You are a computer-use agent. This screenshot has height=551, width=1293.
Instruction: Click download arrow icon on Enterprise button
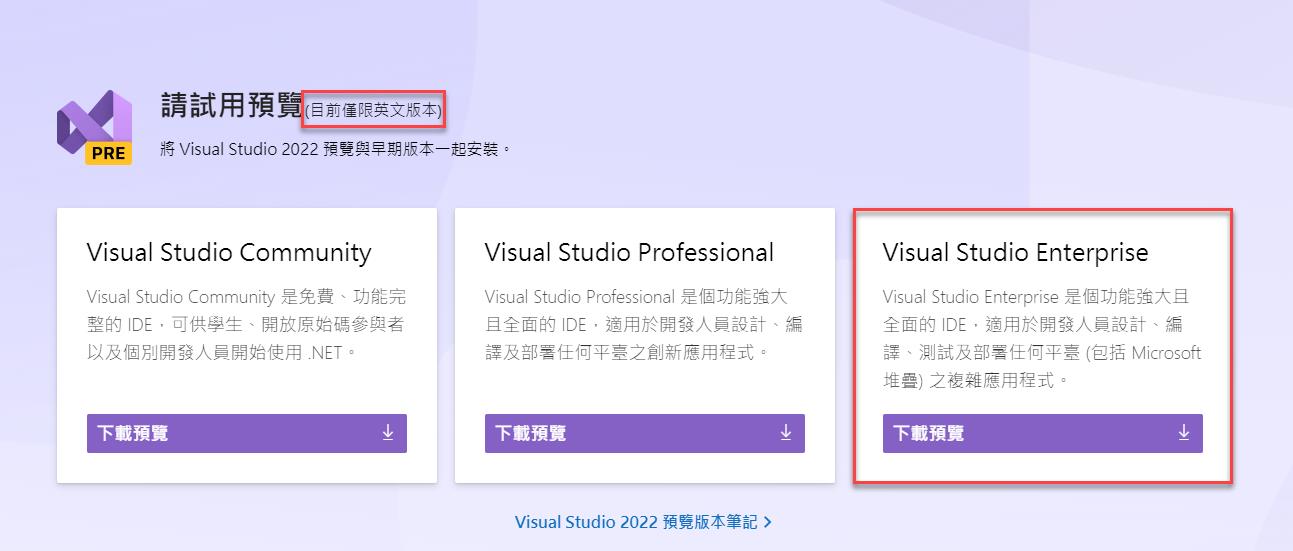[1184, 432]
